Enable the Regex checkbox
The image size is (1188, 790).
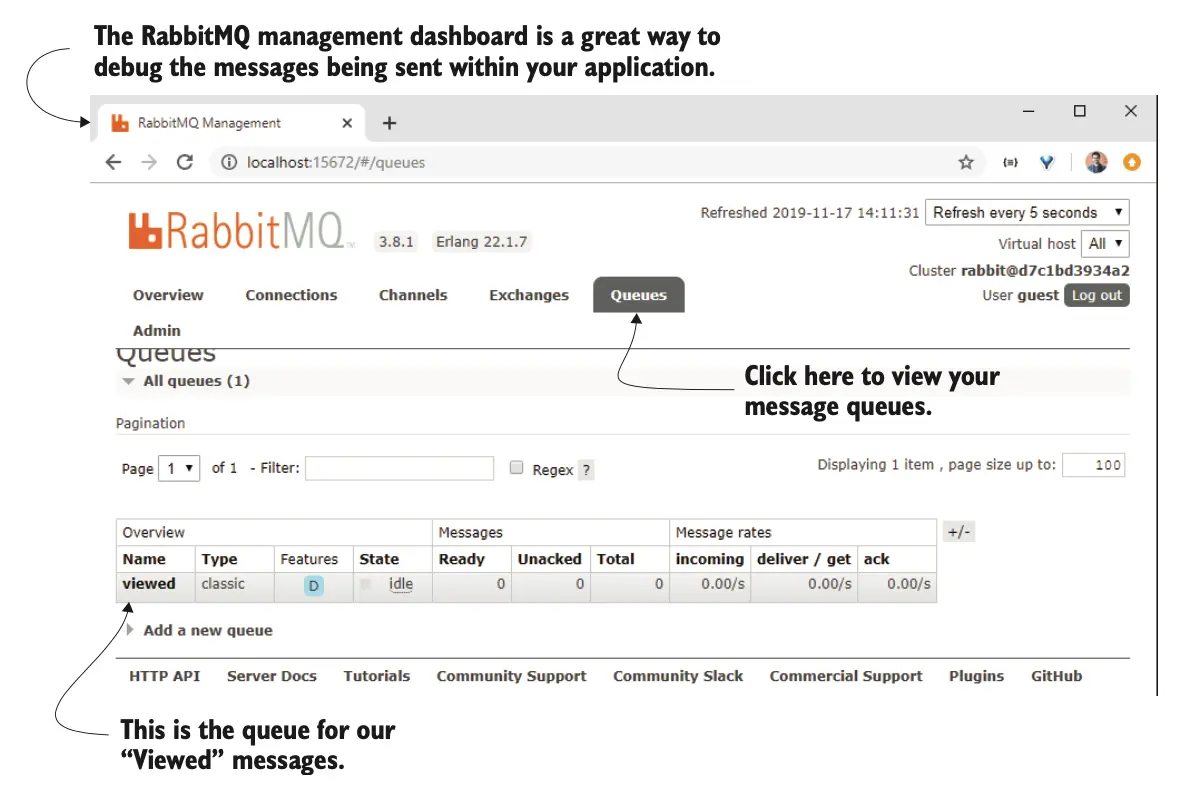click(x=517, y=468)
